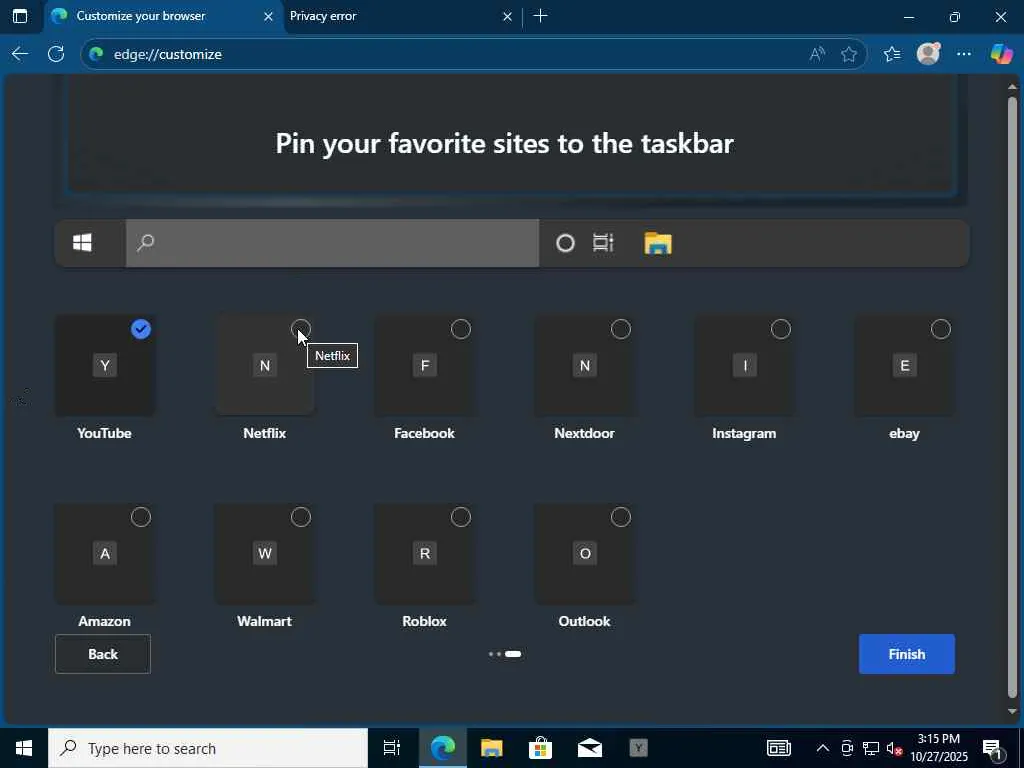This screenshot has height=768, width=1024.
Task: Open the Favorites list icon
Action: tap(891, 54)
